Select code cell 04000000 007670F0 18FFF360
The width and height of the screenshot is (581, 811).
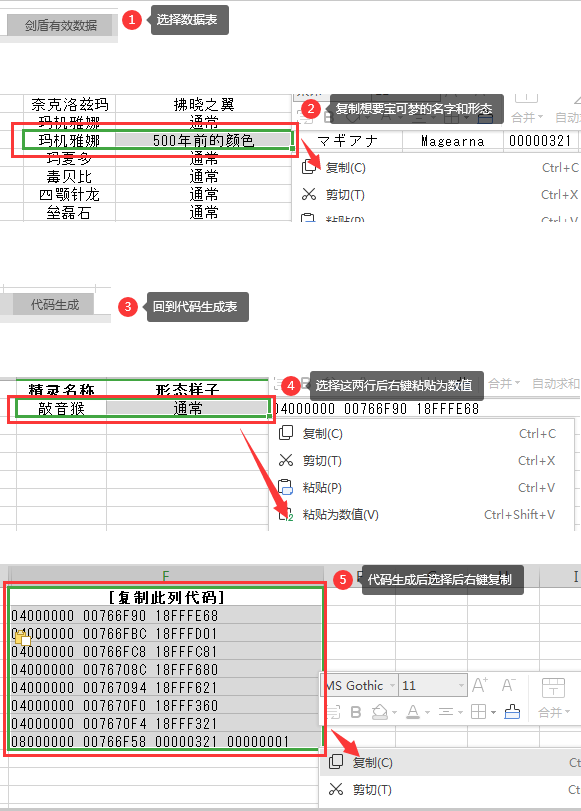click(166, 705)
